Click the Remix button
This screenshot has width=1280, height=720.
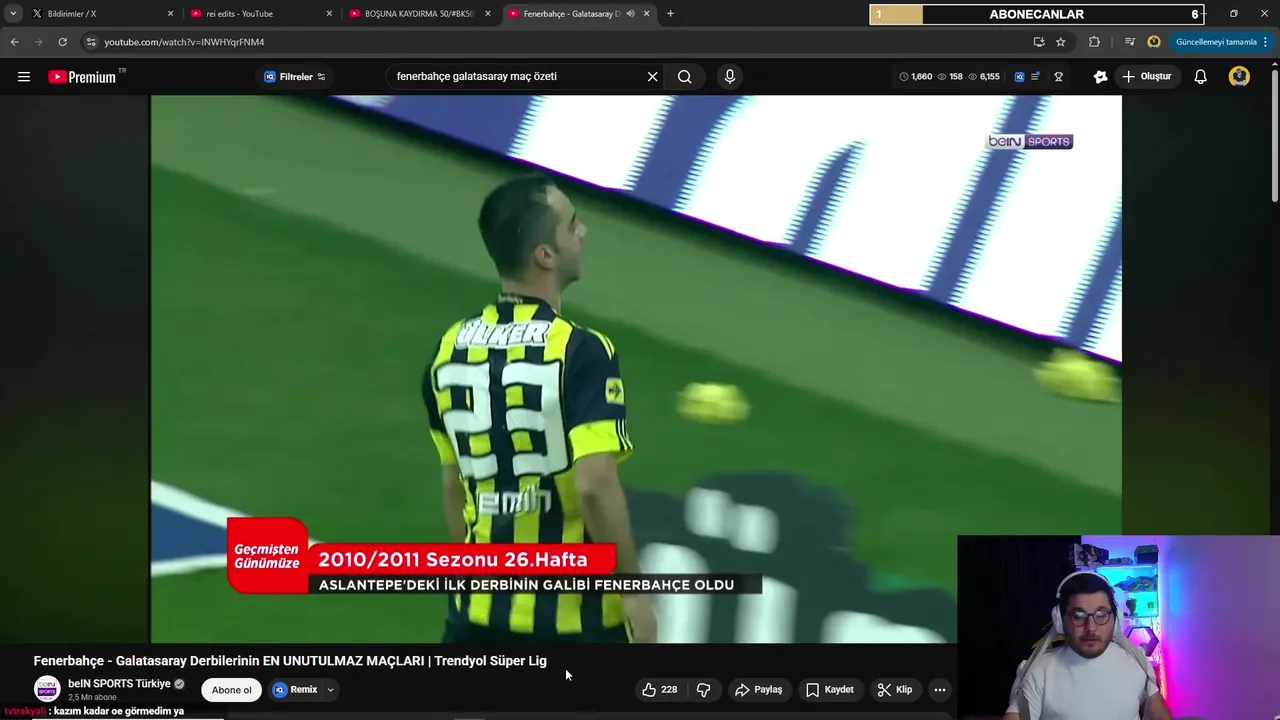click(296, 690)
